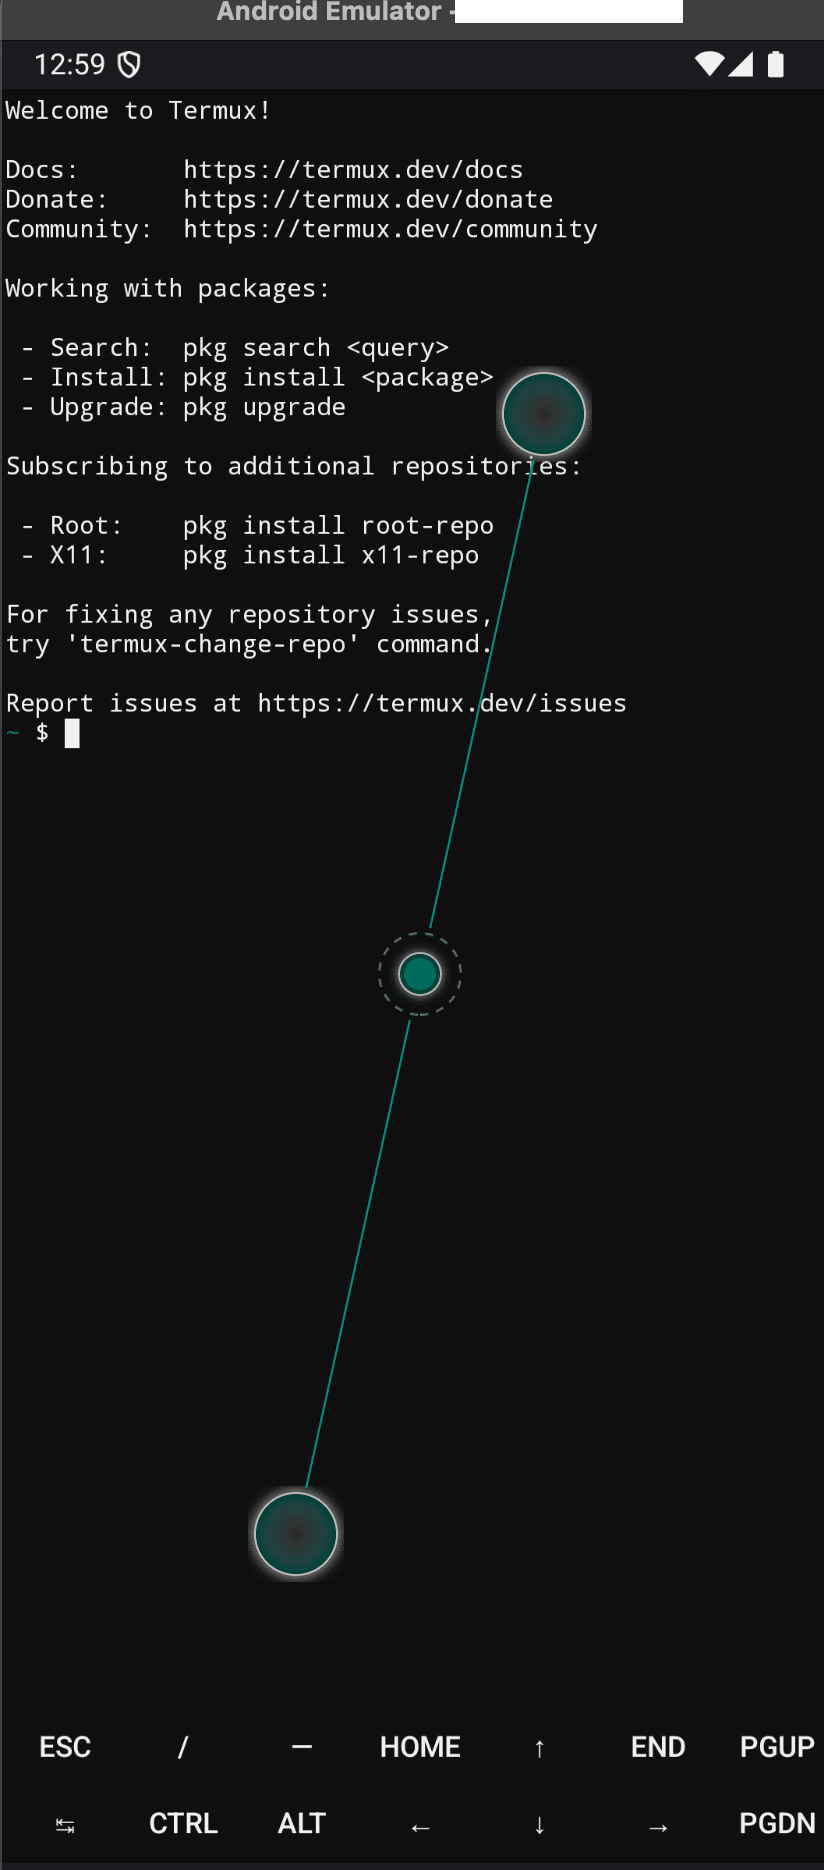Tap the slash key
Screen dimensions: 824x1870
[183, 1747]
